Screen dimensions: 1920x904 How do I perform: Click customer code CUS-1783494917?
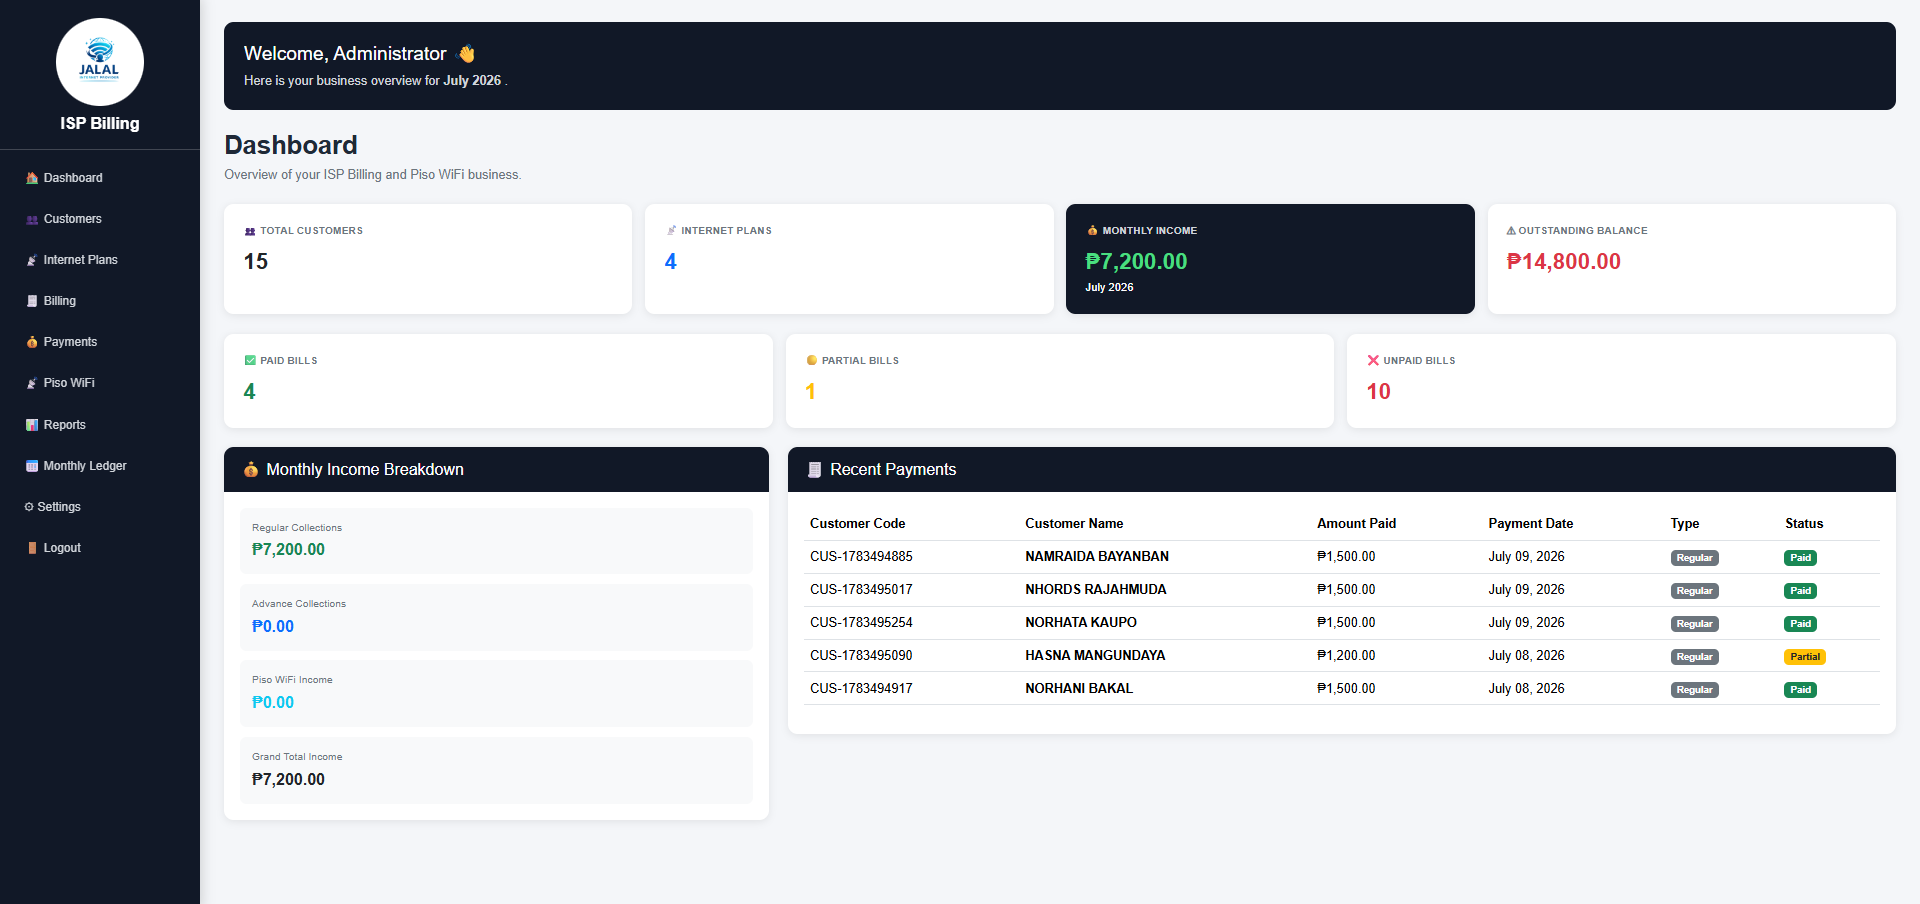point(861,689)
